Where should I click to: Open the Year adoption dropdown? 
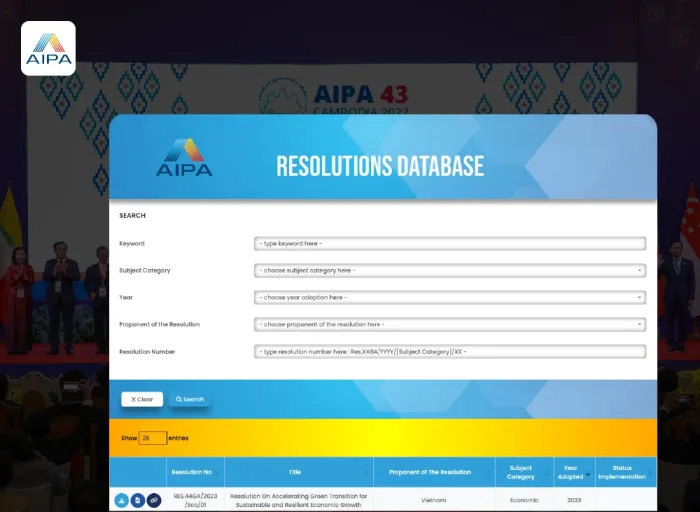pyautogui.click(x=450, y=297)
